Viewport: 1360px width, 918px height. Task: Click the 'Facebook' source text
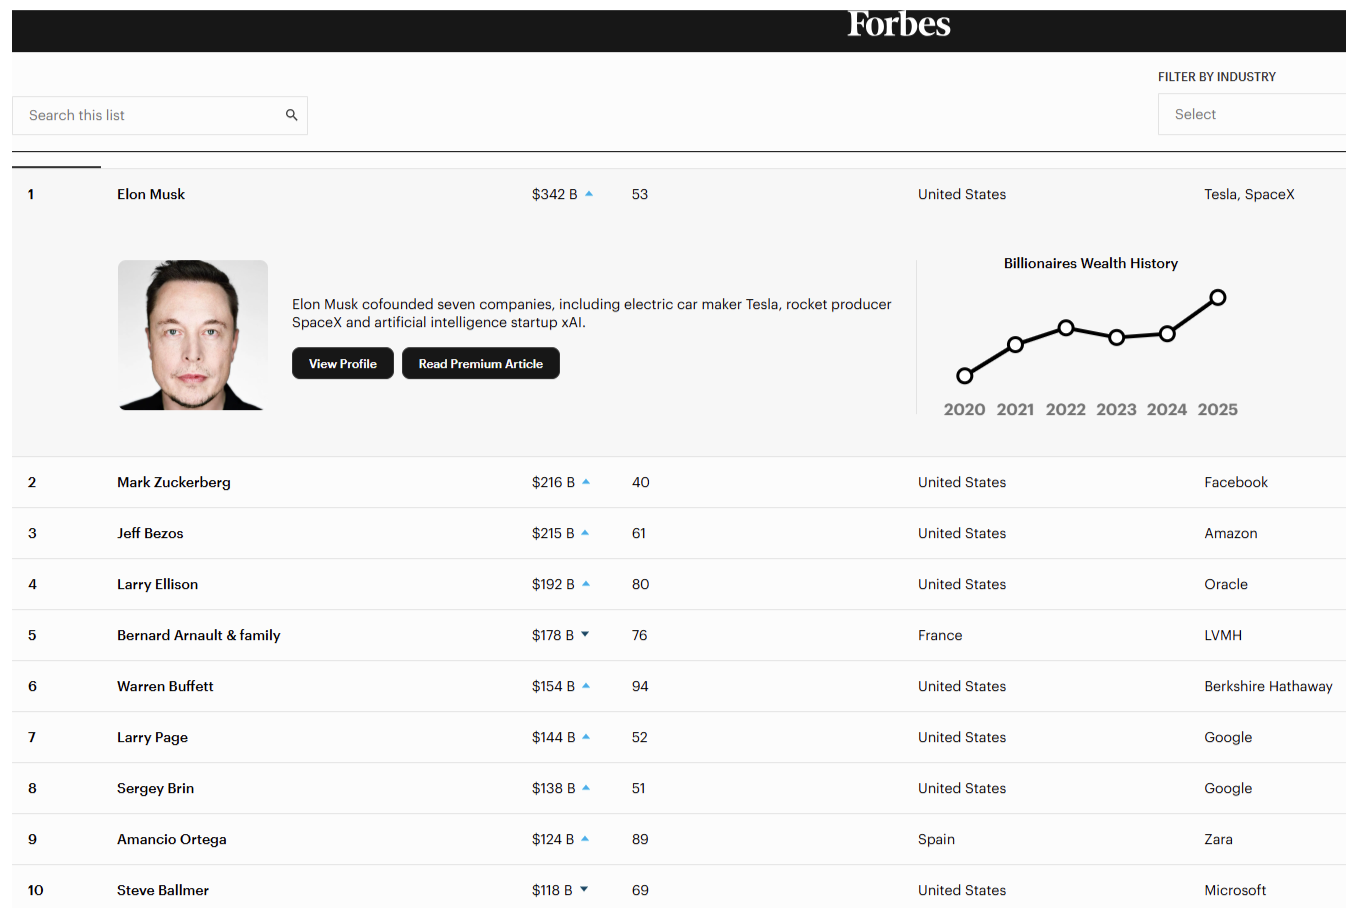[x=1236, y=482]
